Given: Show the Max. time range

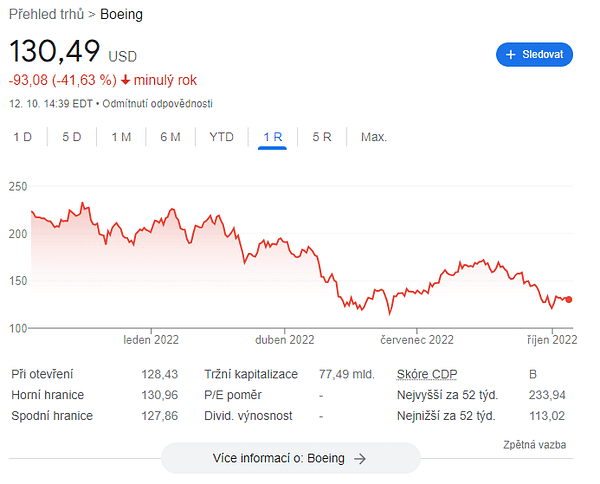Looking at the screenshot, I should point(374,137).
